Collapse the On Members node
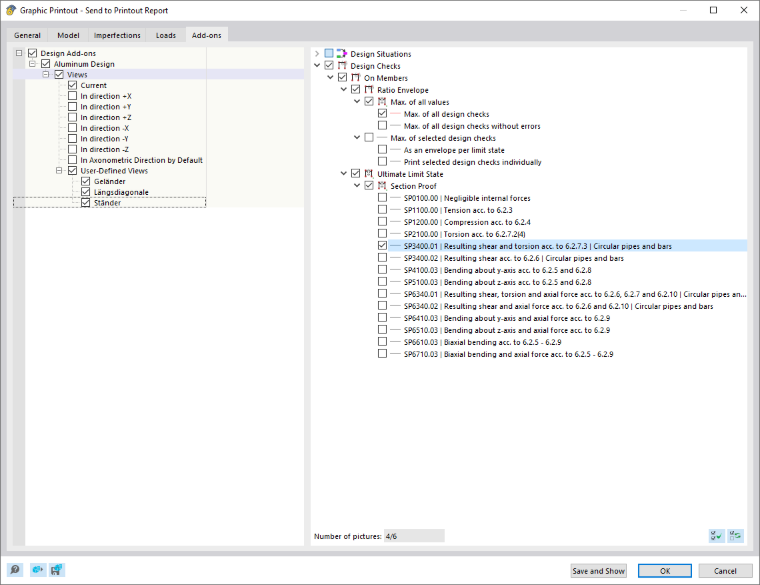The width and height of the screenshot is (760, 585). coord(330,78)
